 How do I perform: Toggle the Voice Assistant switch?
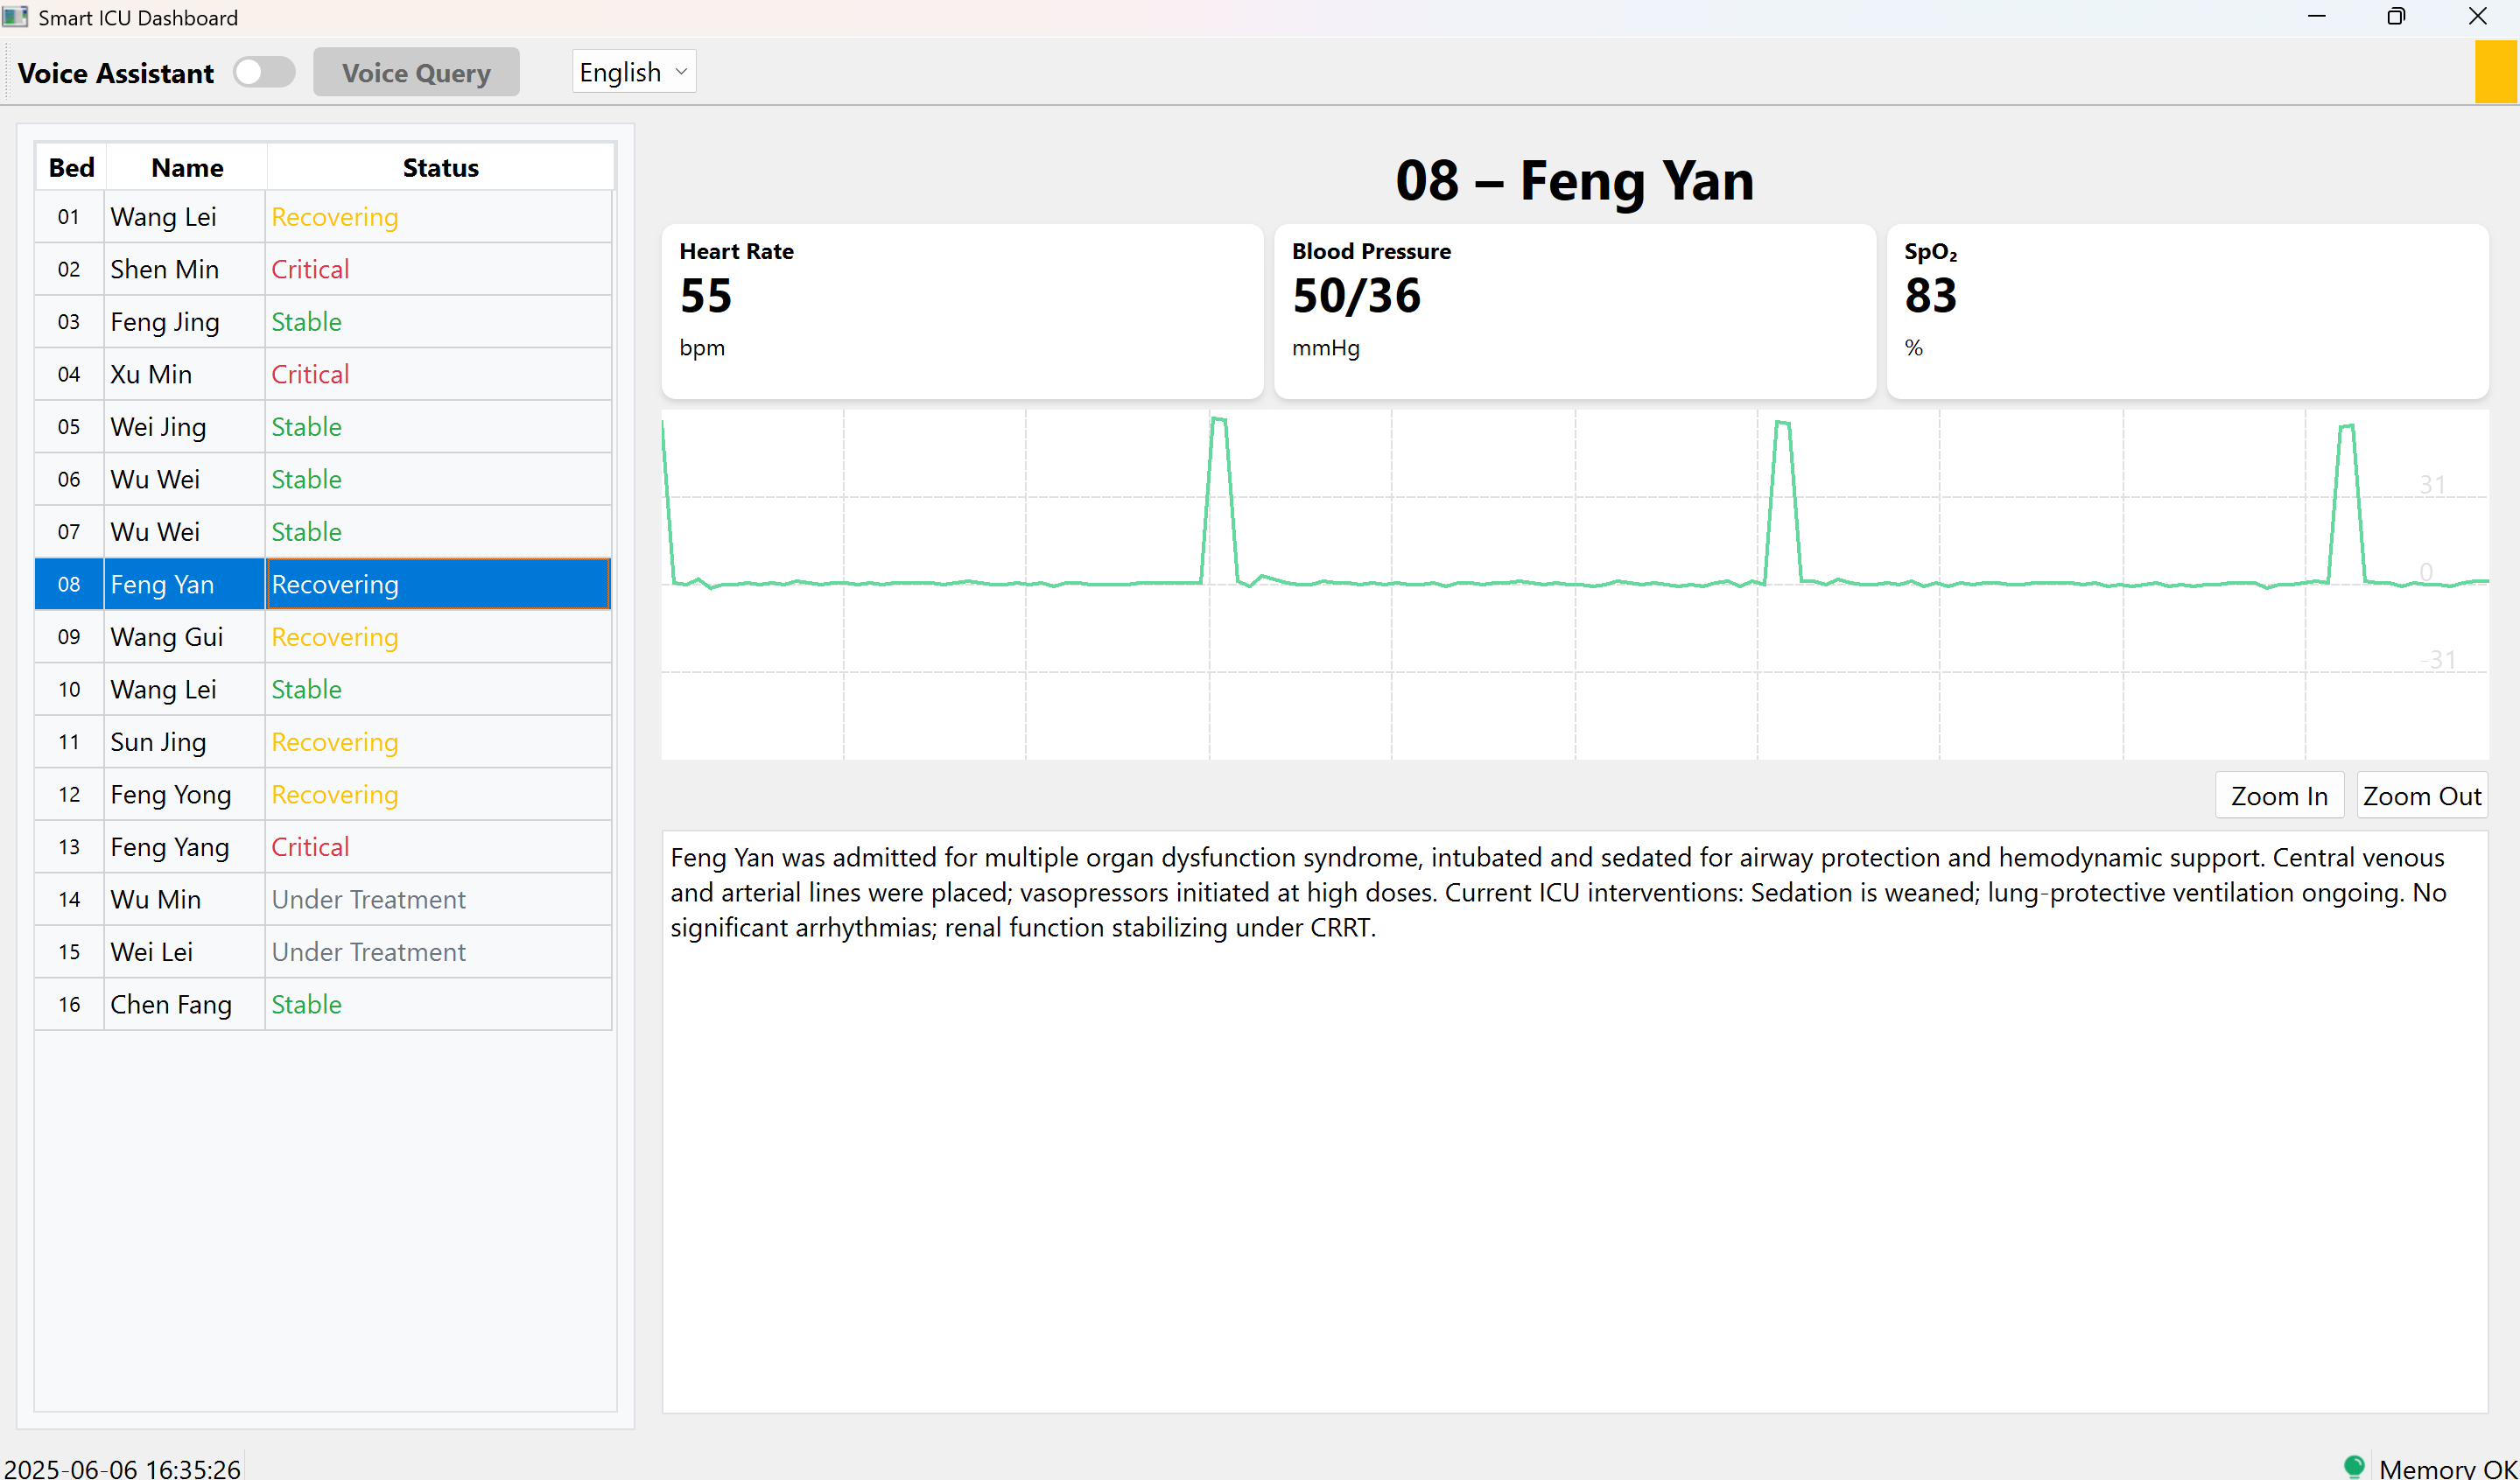click(263, 72)
